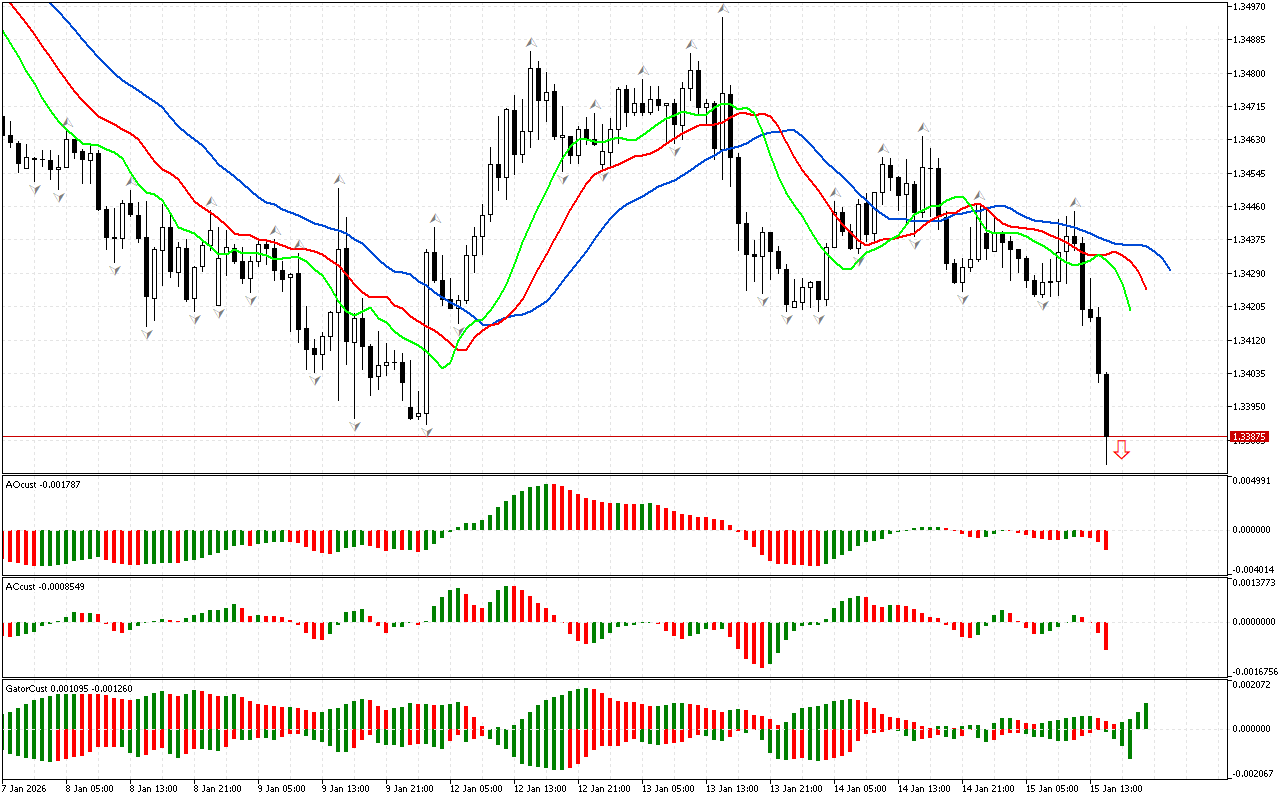
Task: Click the last green upper bar in the GatorCust histogram
Action: (x=1146, y=715)
